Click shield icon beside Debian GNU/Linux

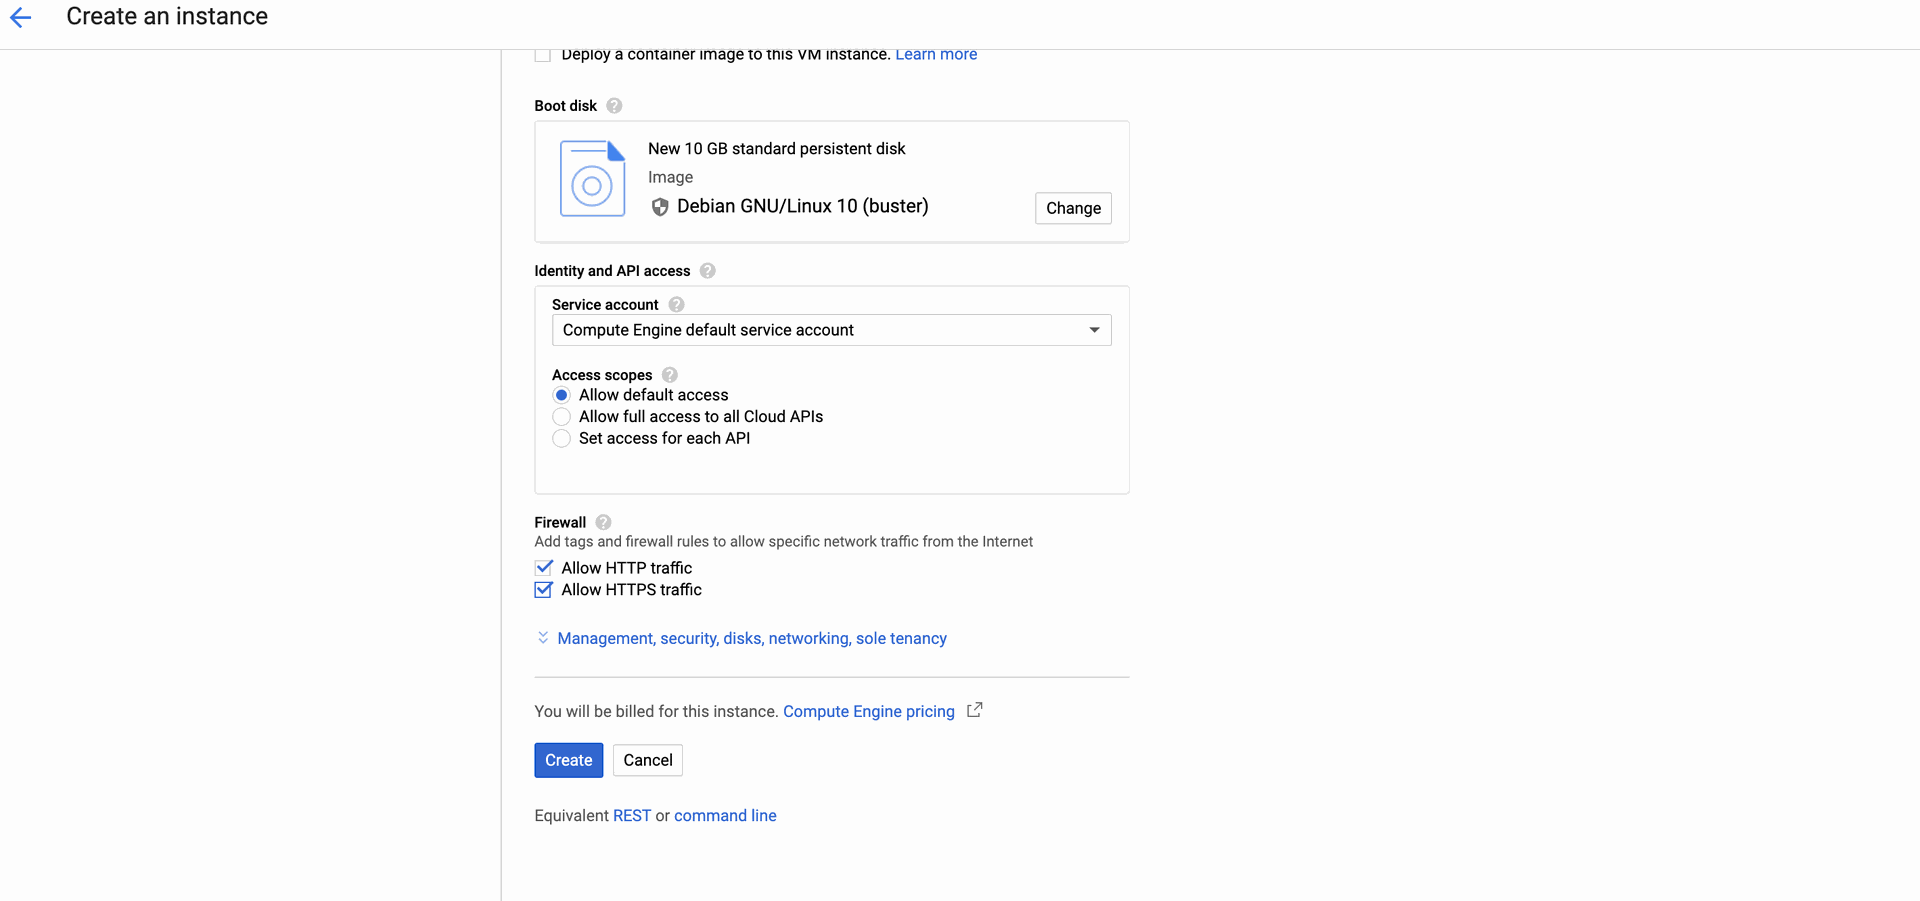click(660, 207)
